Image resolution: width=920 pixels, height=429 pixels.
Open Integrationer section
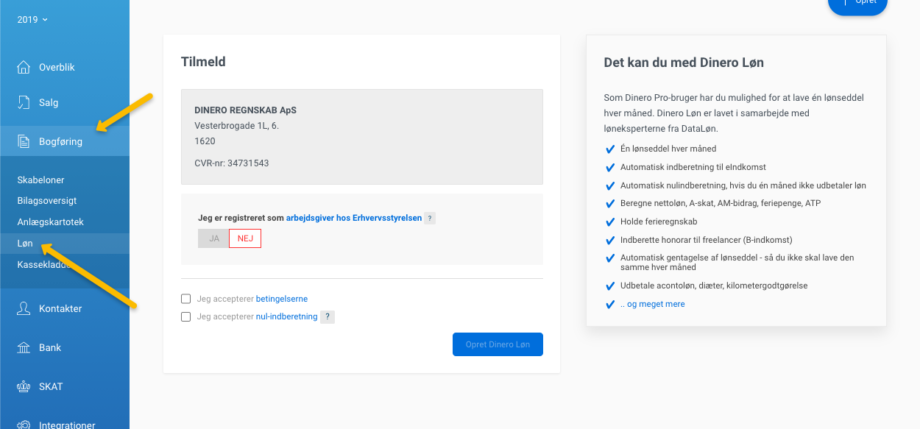click(x=65, y=424)
